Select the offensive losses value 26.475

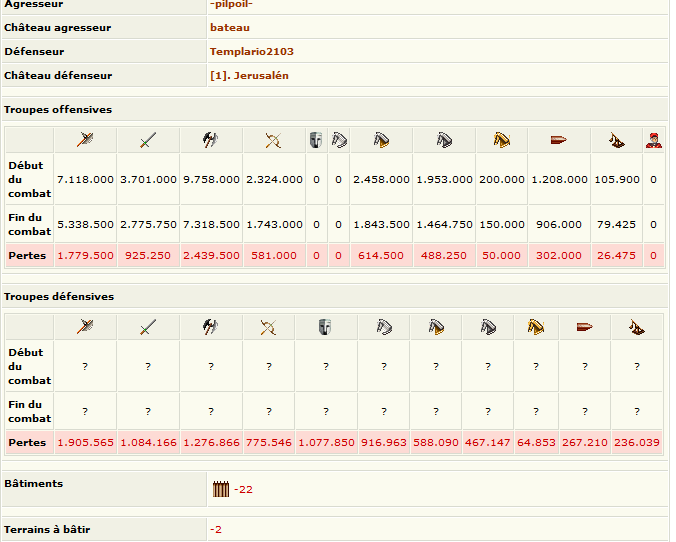tap(616, 255)
